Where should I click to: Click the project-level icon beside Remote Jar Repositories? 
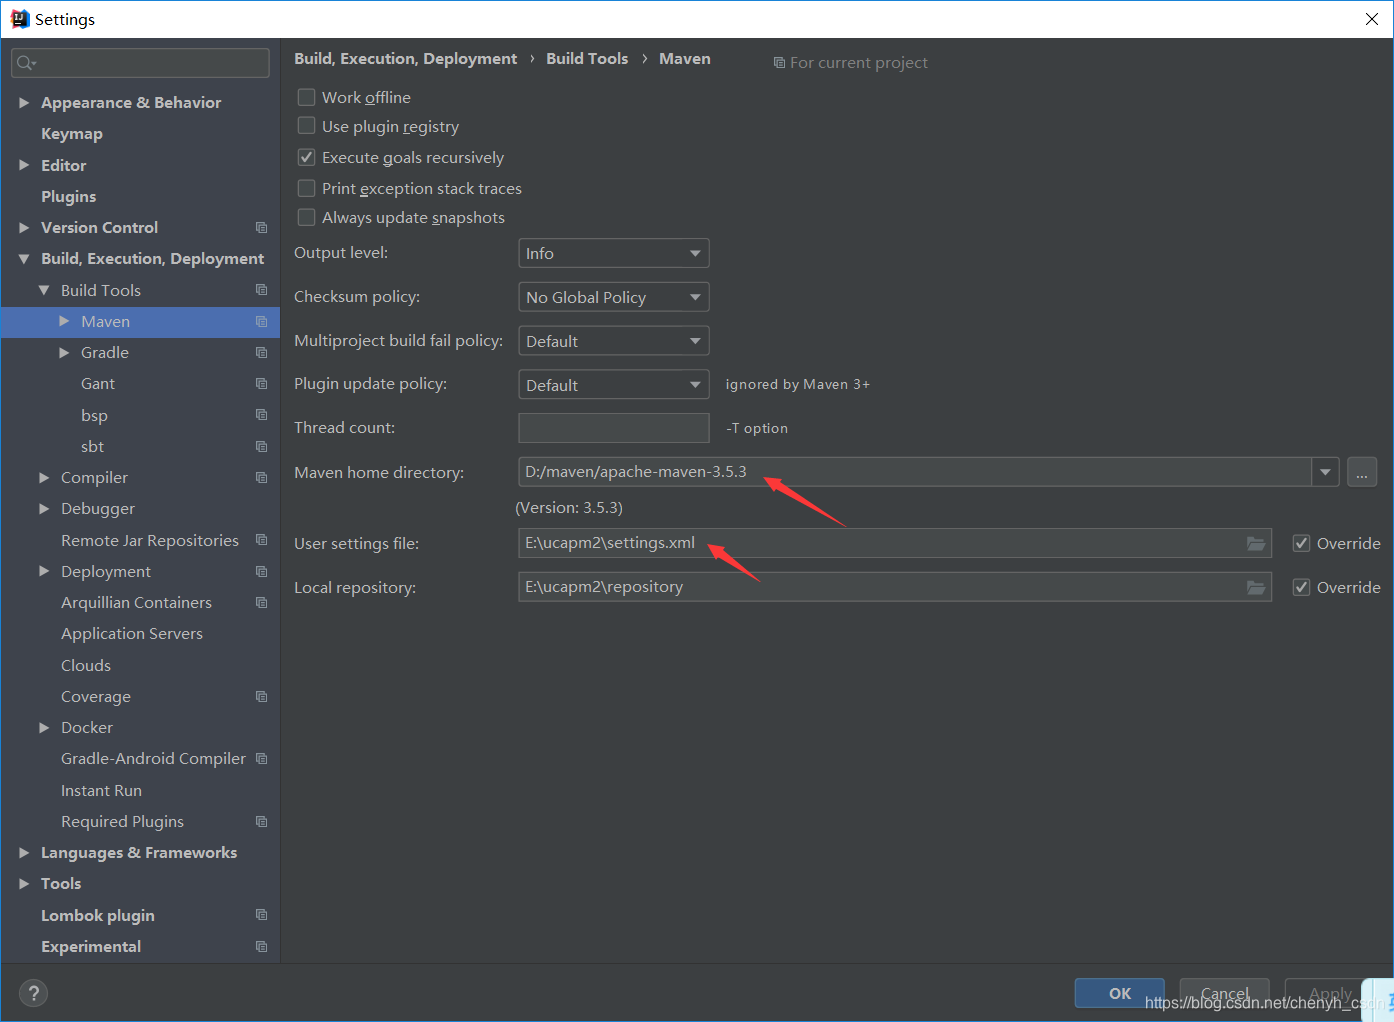[x=261, y=540]
